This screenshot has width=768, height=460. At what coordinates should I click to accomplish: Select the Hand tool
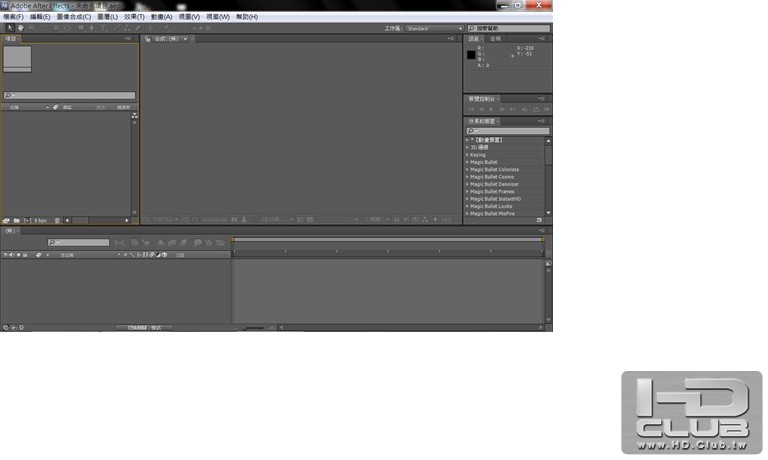21,28
